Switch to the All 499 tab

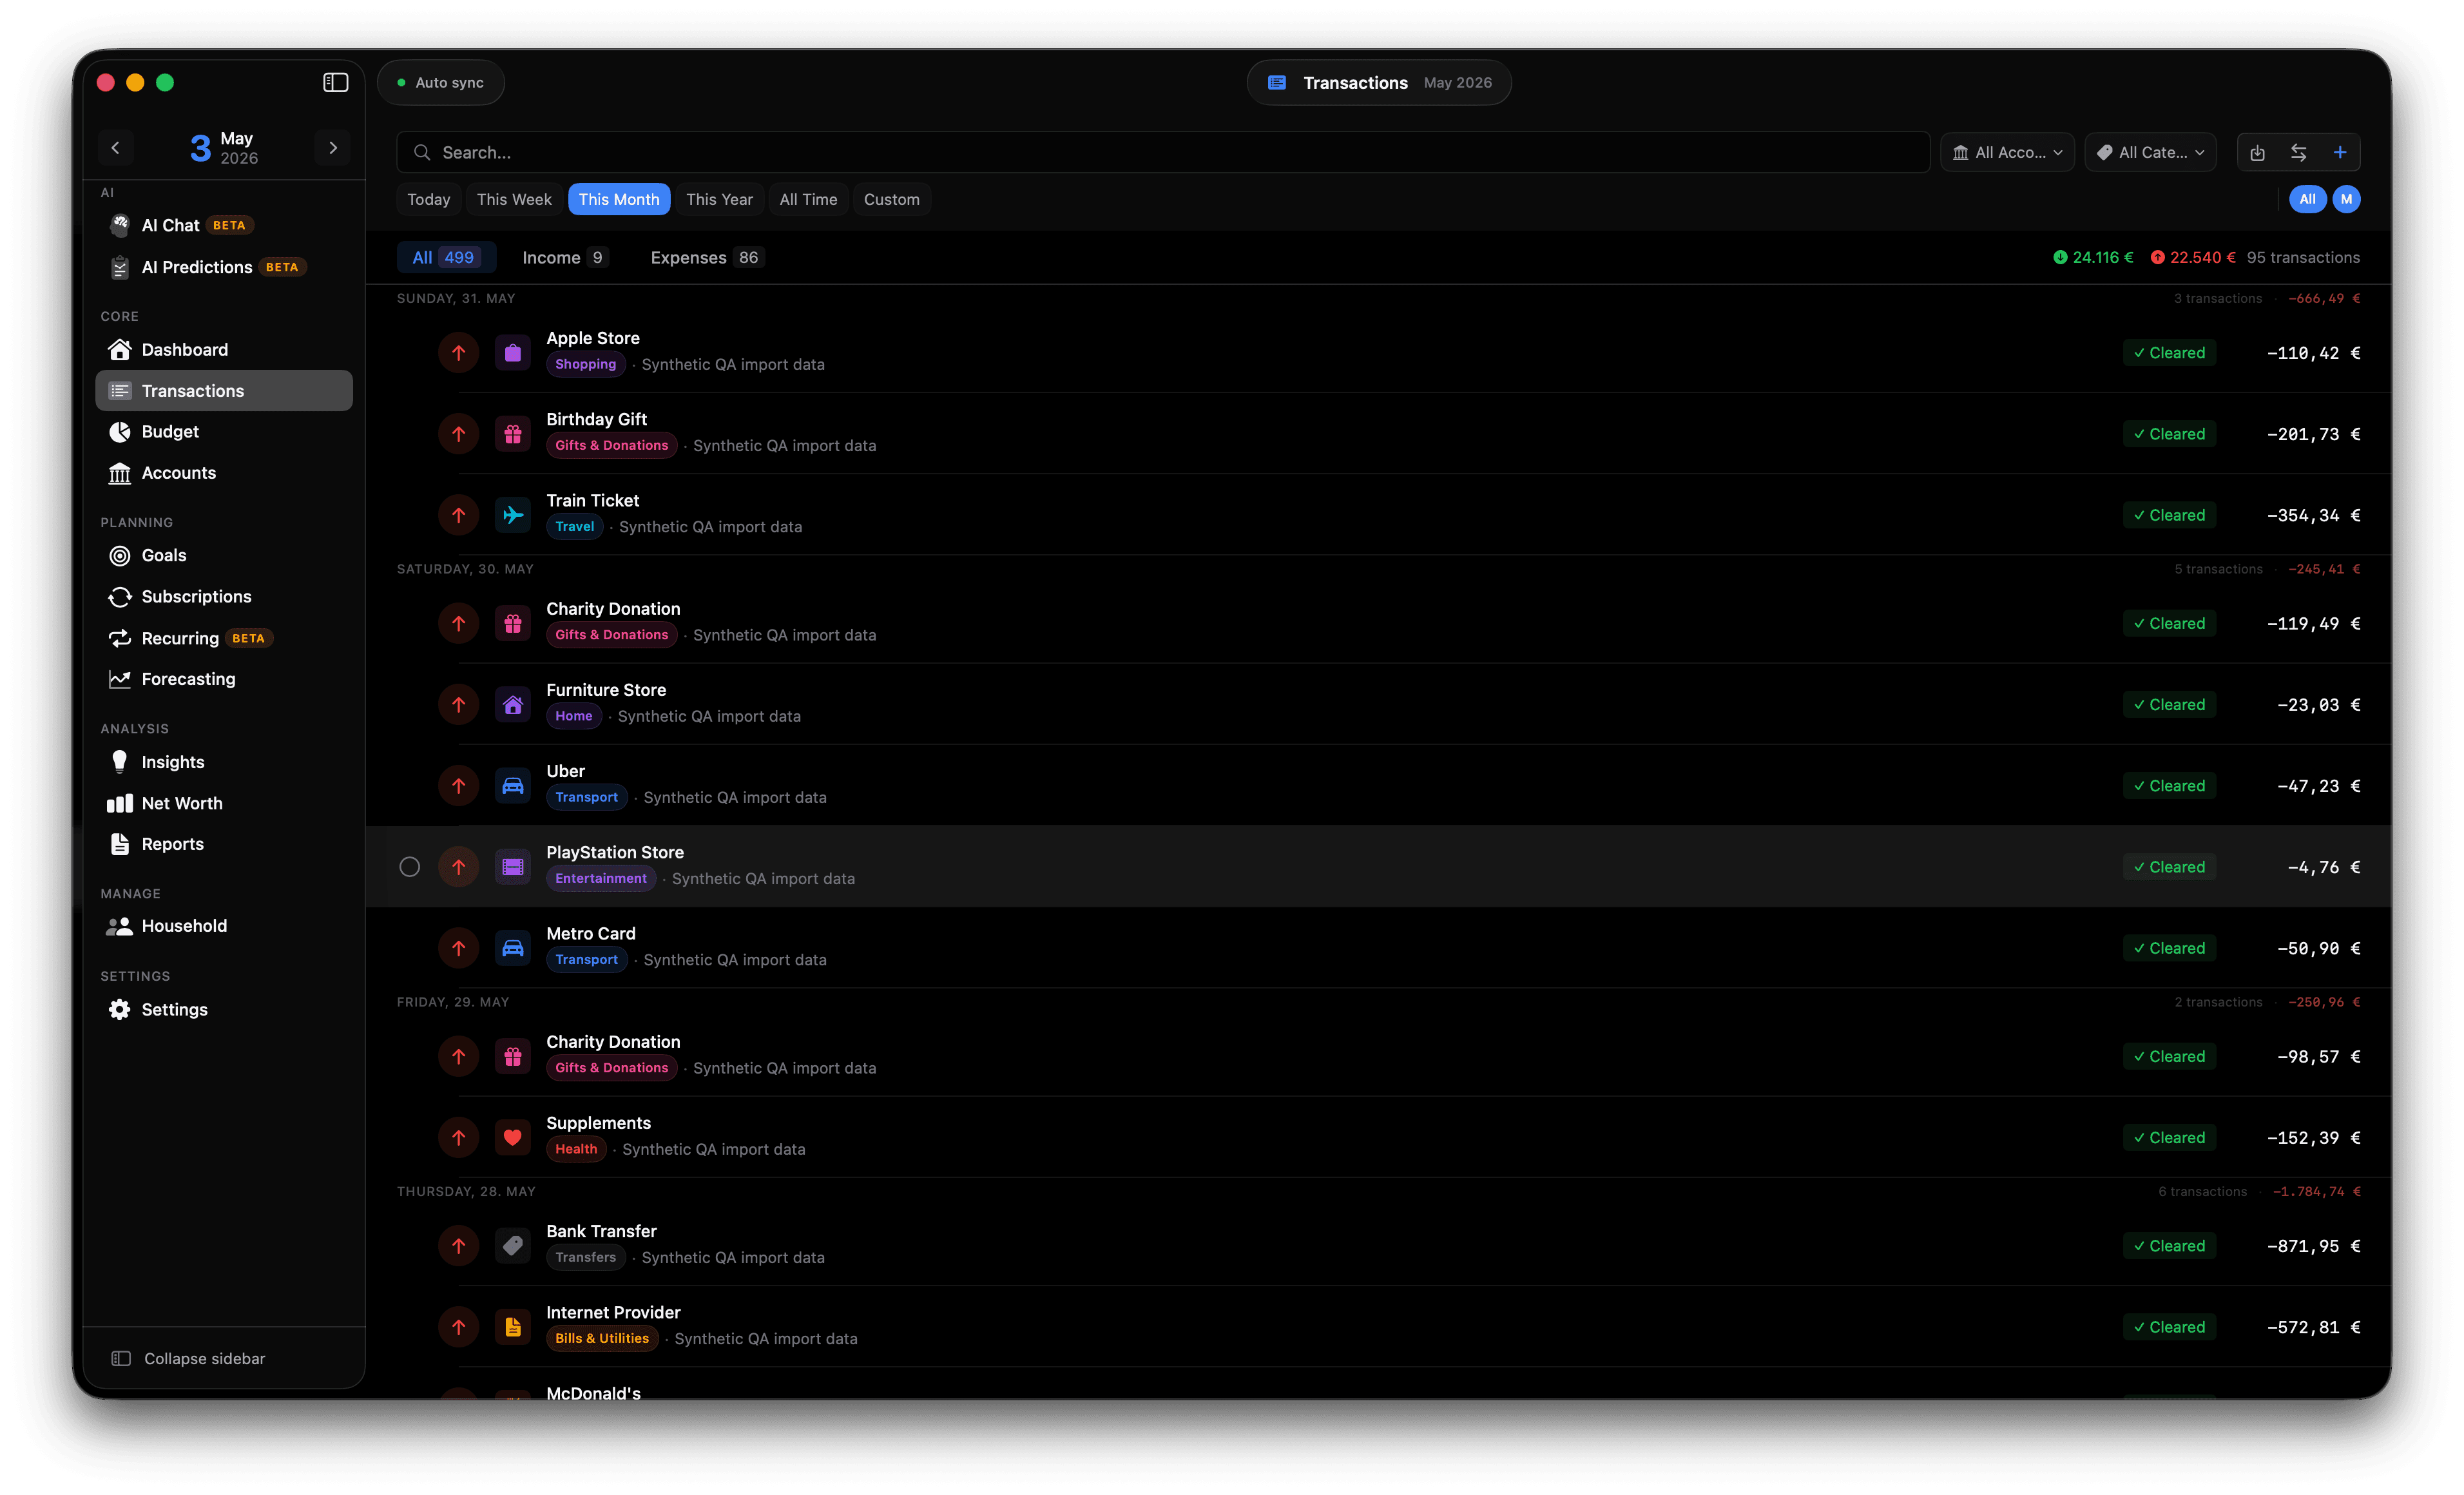446,257
